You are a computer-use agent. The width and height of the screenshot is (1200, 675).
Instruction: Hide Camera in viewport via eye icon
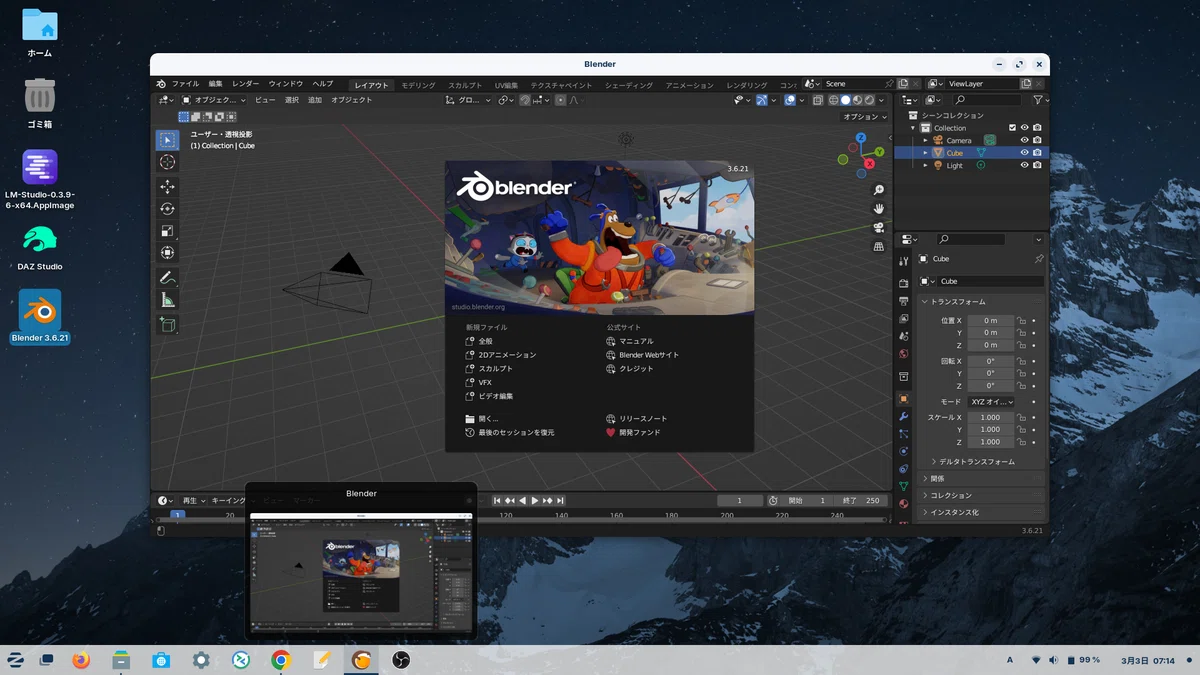[x=1024, y=140]
